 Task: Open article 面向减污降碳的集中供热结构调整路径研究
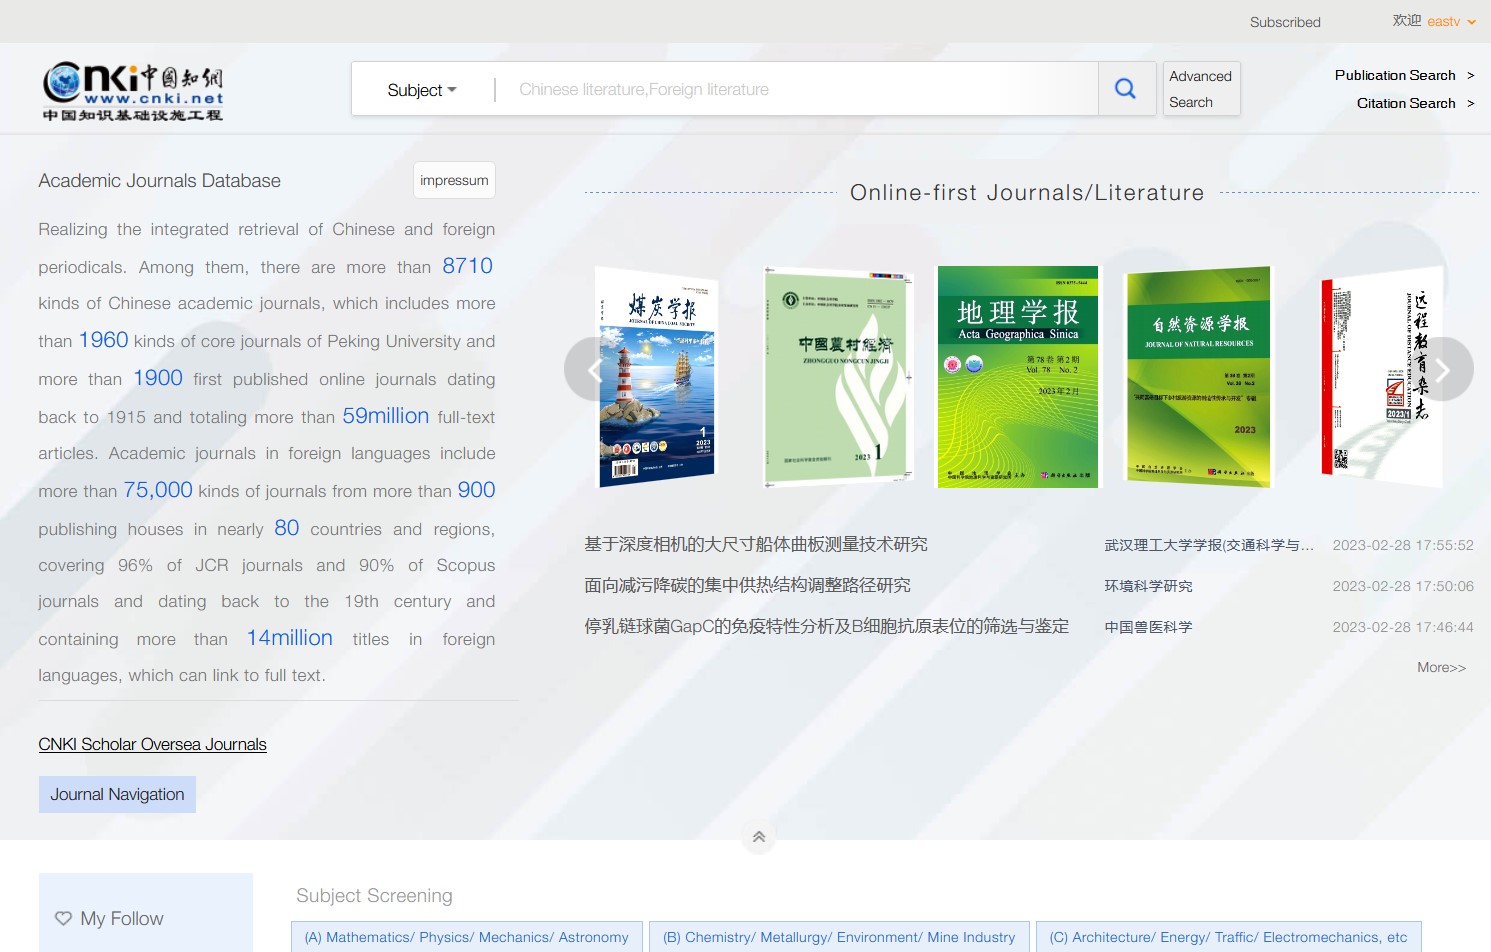click(747, 585)
